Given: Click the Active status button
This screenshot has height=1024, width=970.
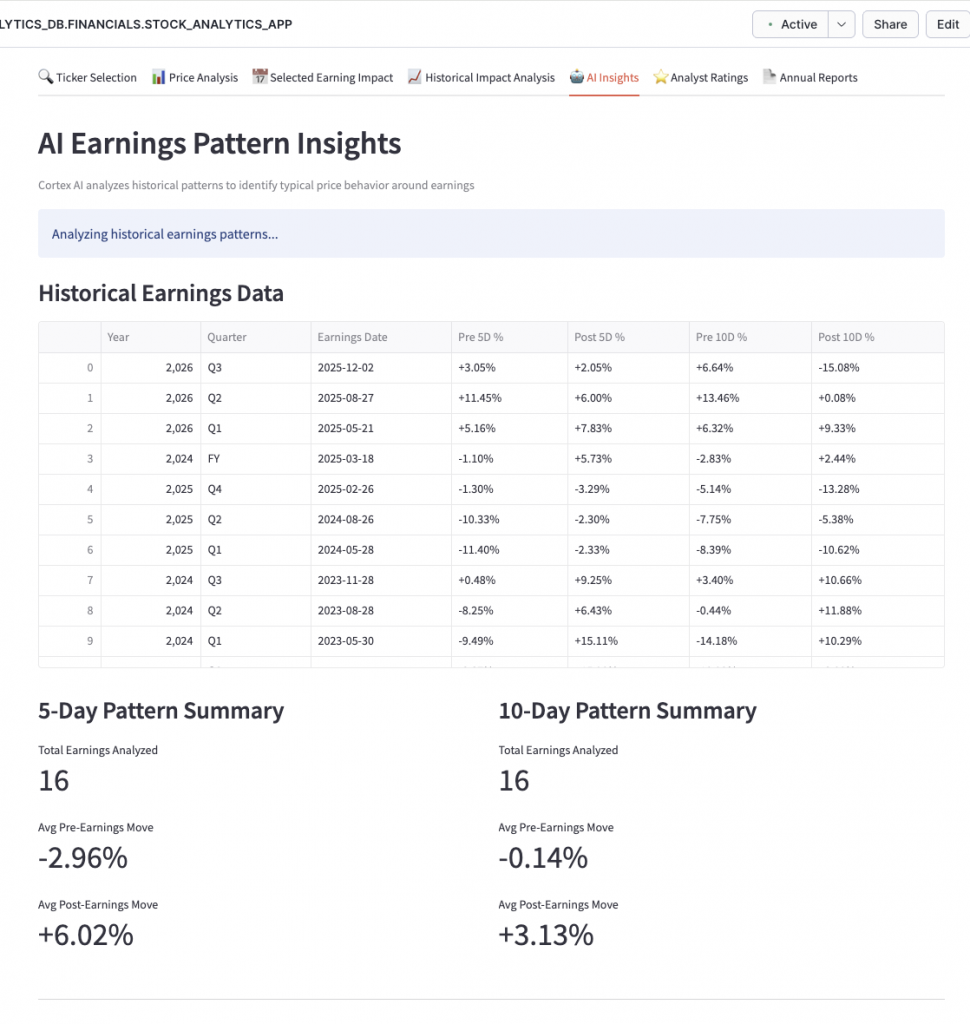Looking at the screenshot, I should point(791,24).
